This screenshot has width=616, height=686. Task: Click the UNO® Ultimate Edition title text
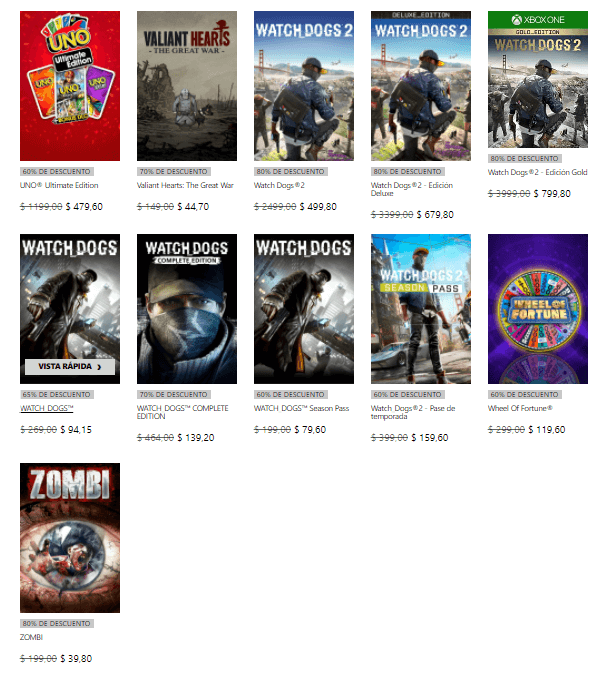[59, 186]
